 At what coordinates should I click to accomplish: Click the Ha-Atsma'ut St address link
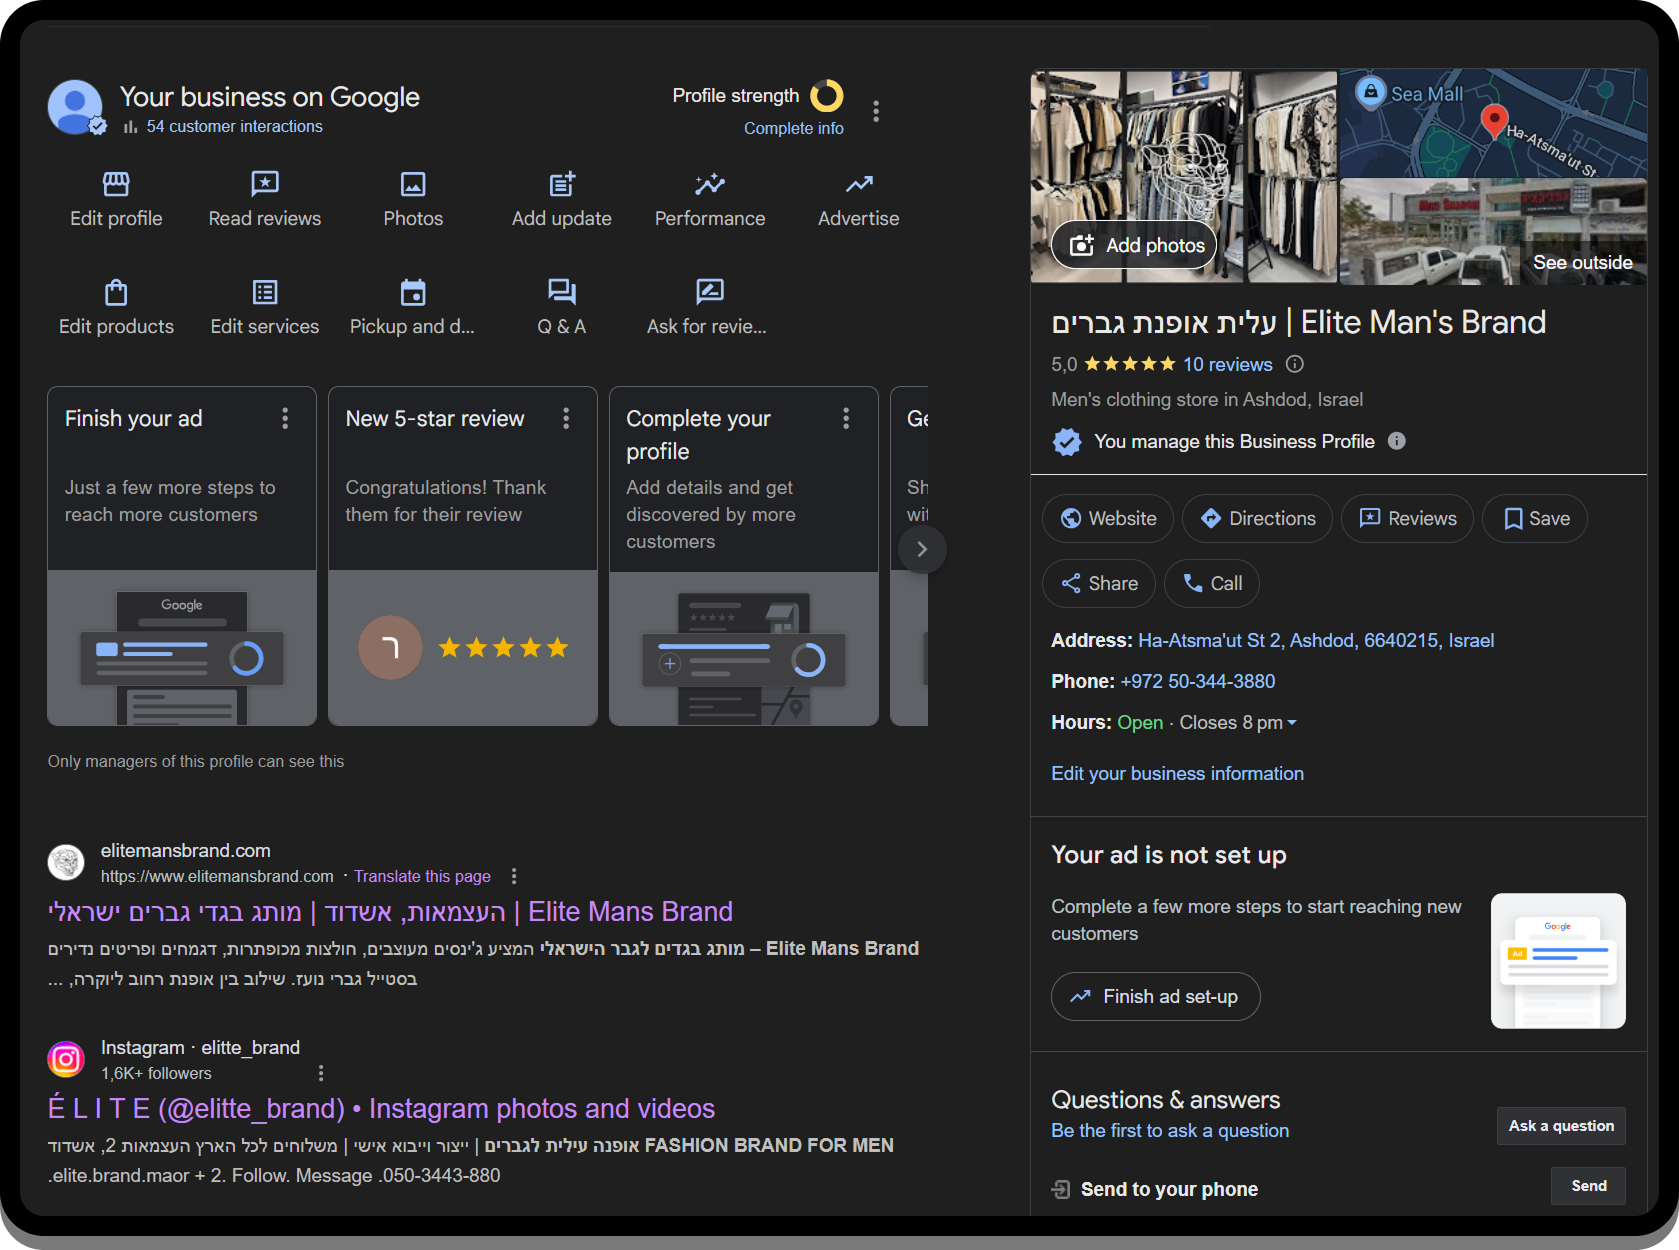tap(1316, 641)
